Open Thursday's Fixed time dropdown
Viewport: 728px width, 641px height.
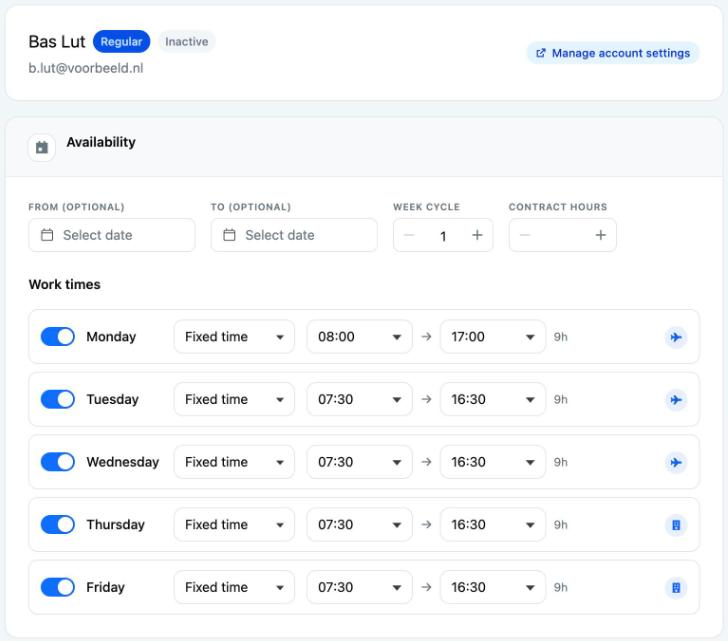click(234, 524)
